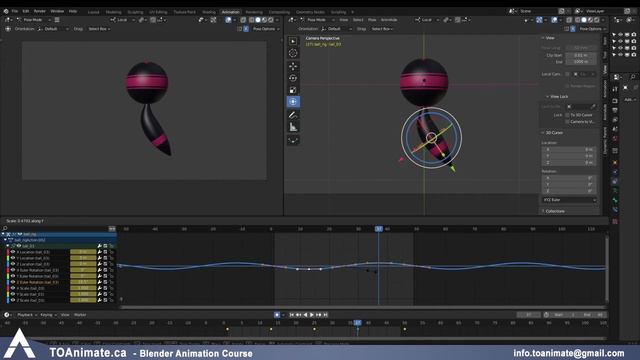Collapse the View Lock subpanel
Viewport: 640px width, 360px height.
click(547, 97)
